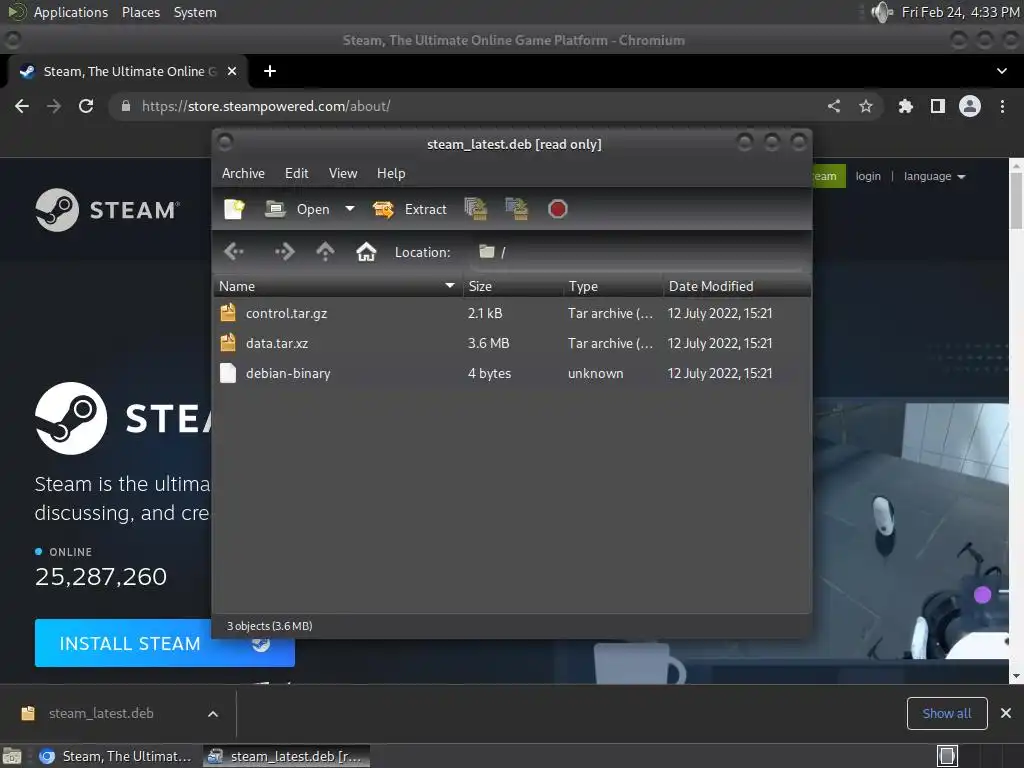Select the control.tar.gz file row
Viewport: 1024px width, 768px height.
pyautogui.click(x=512, y=313)
